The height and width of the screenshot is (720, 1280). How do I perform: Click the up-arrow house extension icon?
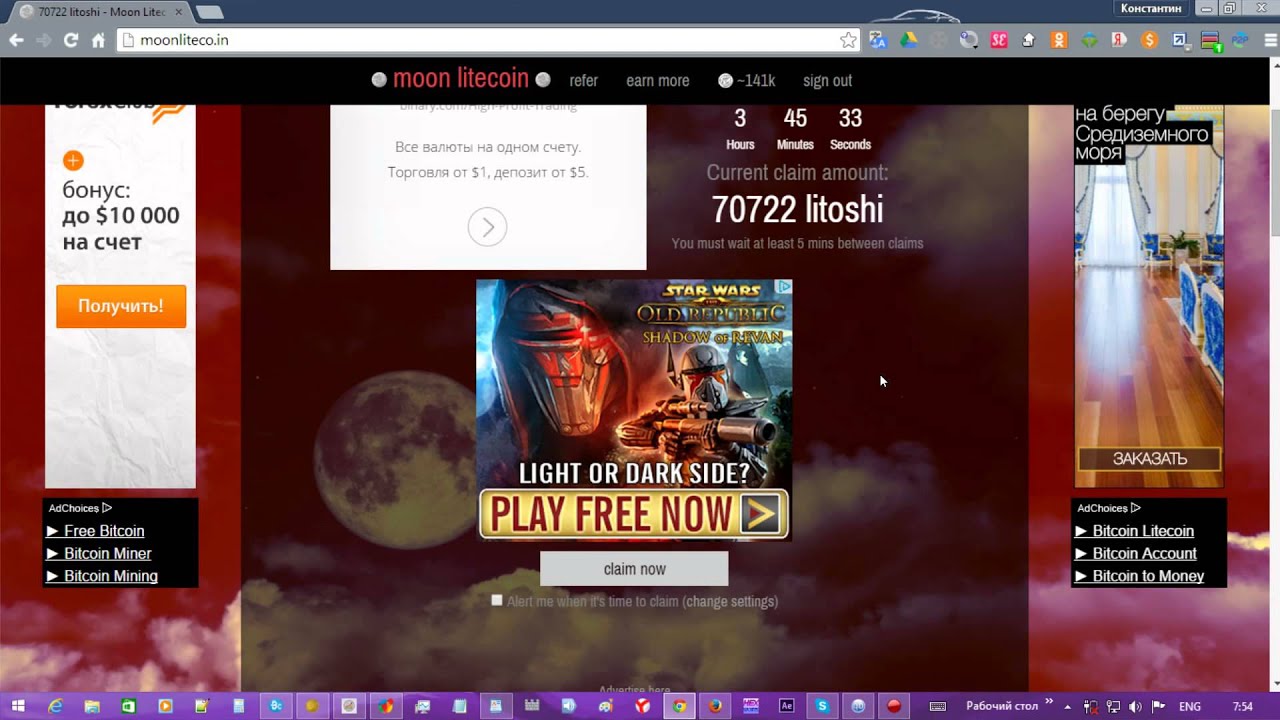coord(1028,40)
